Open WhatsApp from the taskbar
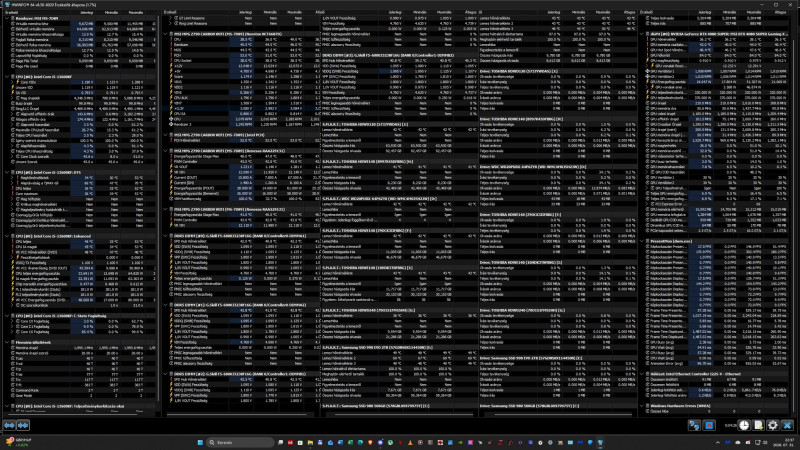 (x=390, y=442)
